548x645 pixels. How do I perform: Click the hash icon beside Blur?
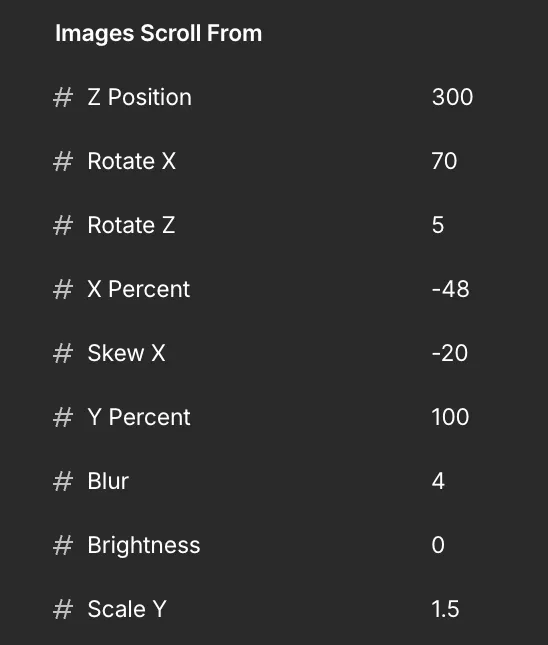click(x=63, y=481)
